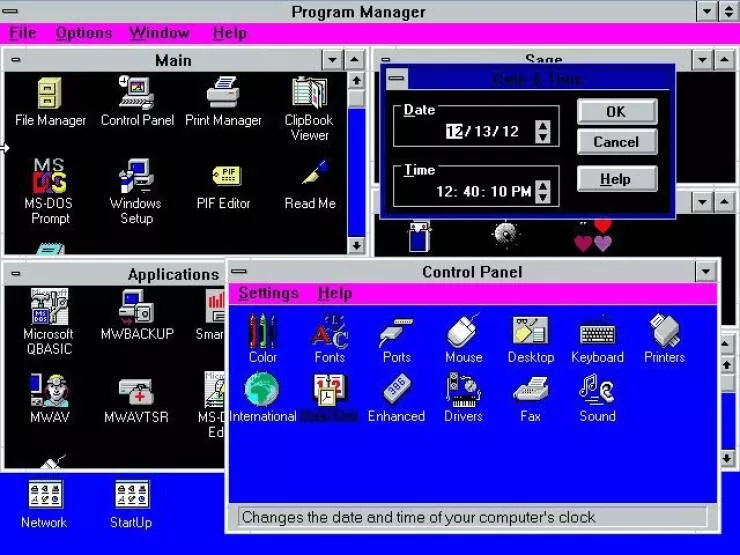Open the Settings menu in Control Panel
740x555 pixels.
[x=268, y=293]
